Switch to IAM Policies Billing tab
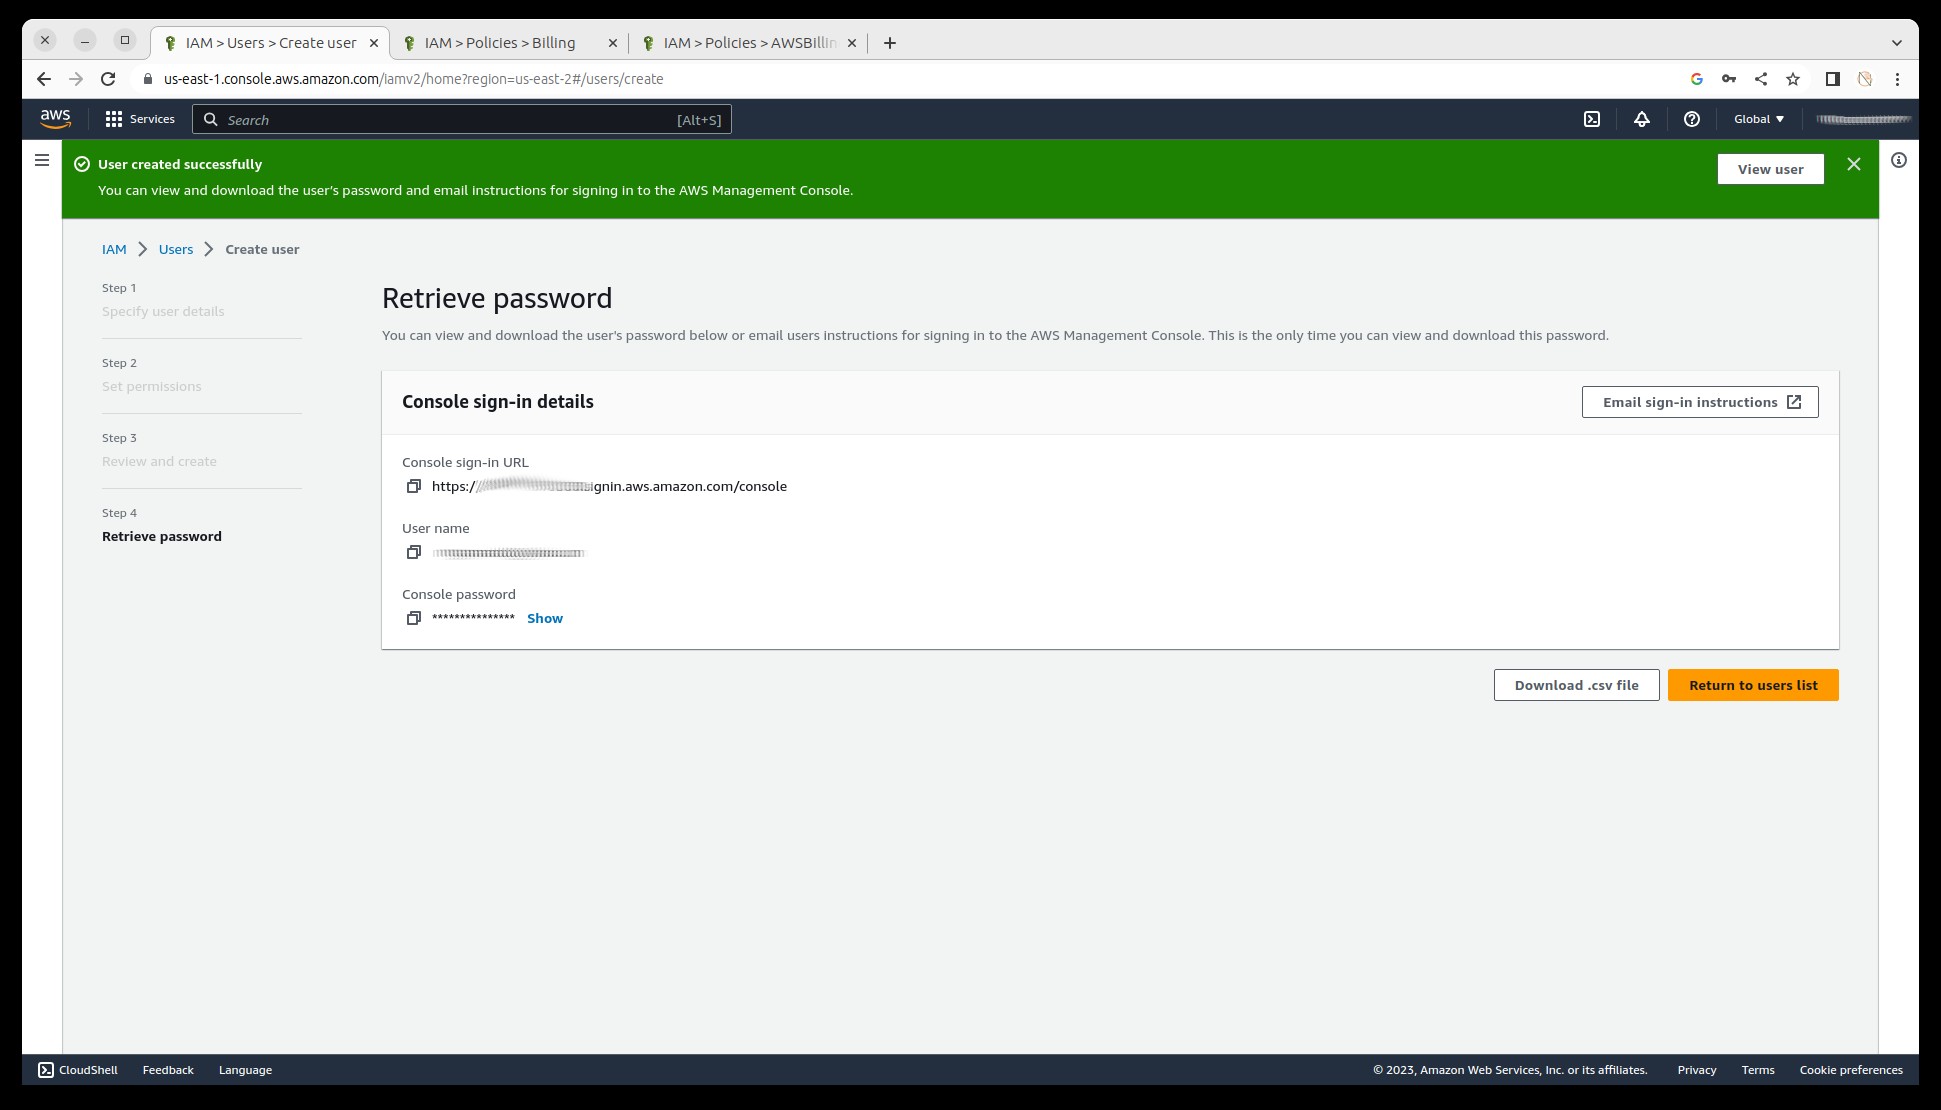 pos(510,43)
